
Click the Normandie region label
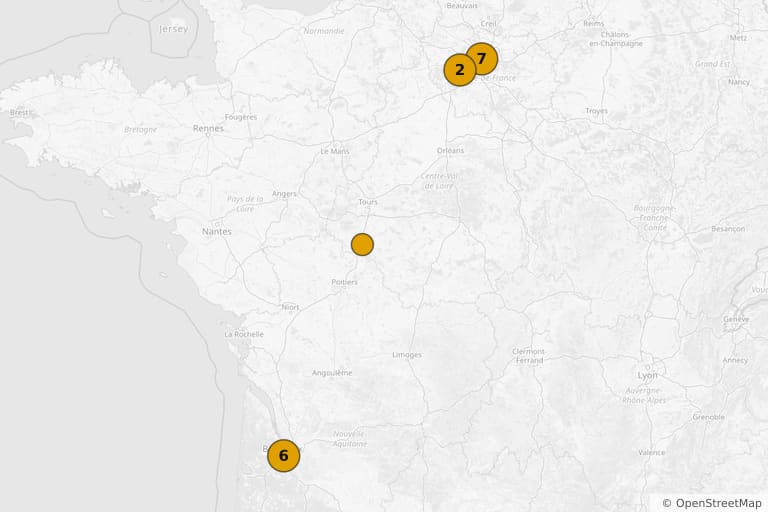324,31
